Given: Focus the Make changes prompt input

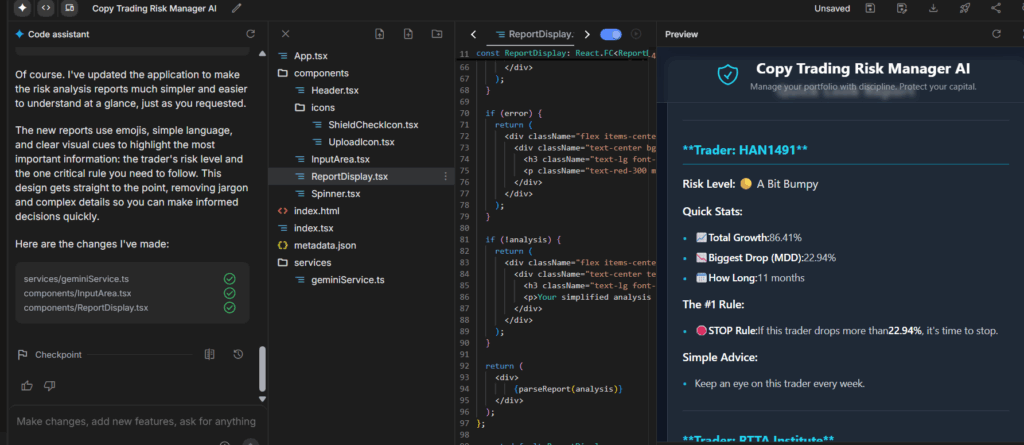Looking at the screenshot, I should 136,421.
